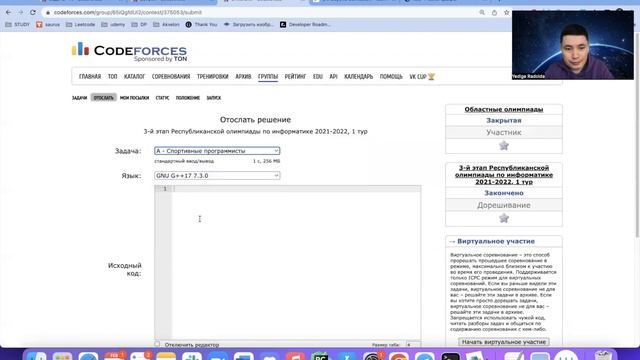The width and height of the screenshot is (640, 360).
Task: Click the Дорешивание text in sidebar
Action: 504,205
